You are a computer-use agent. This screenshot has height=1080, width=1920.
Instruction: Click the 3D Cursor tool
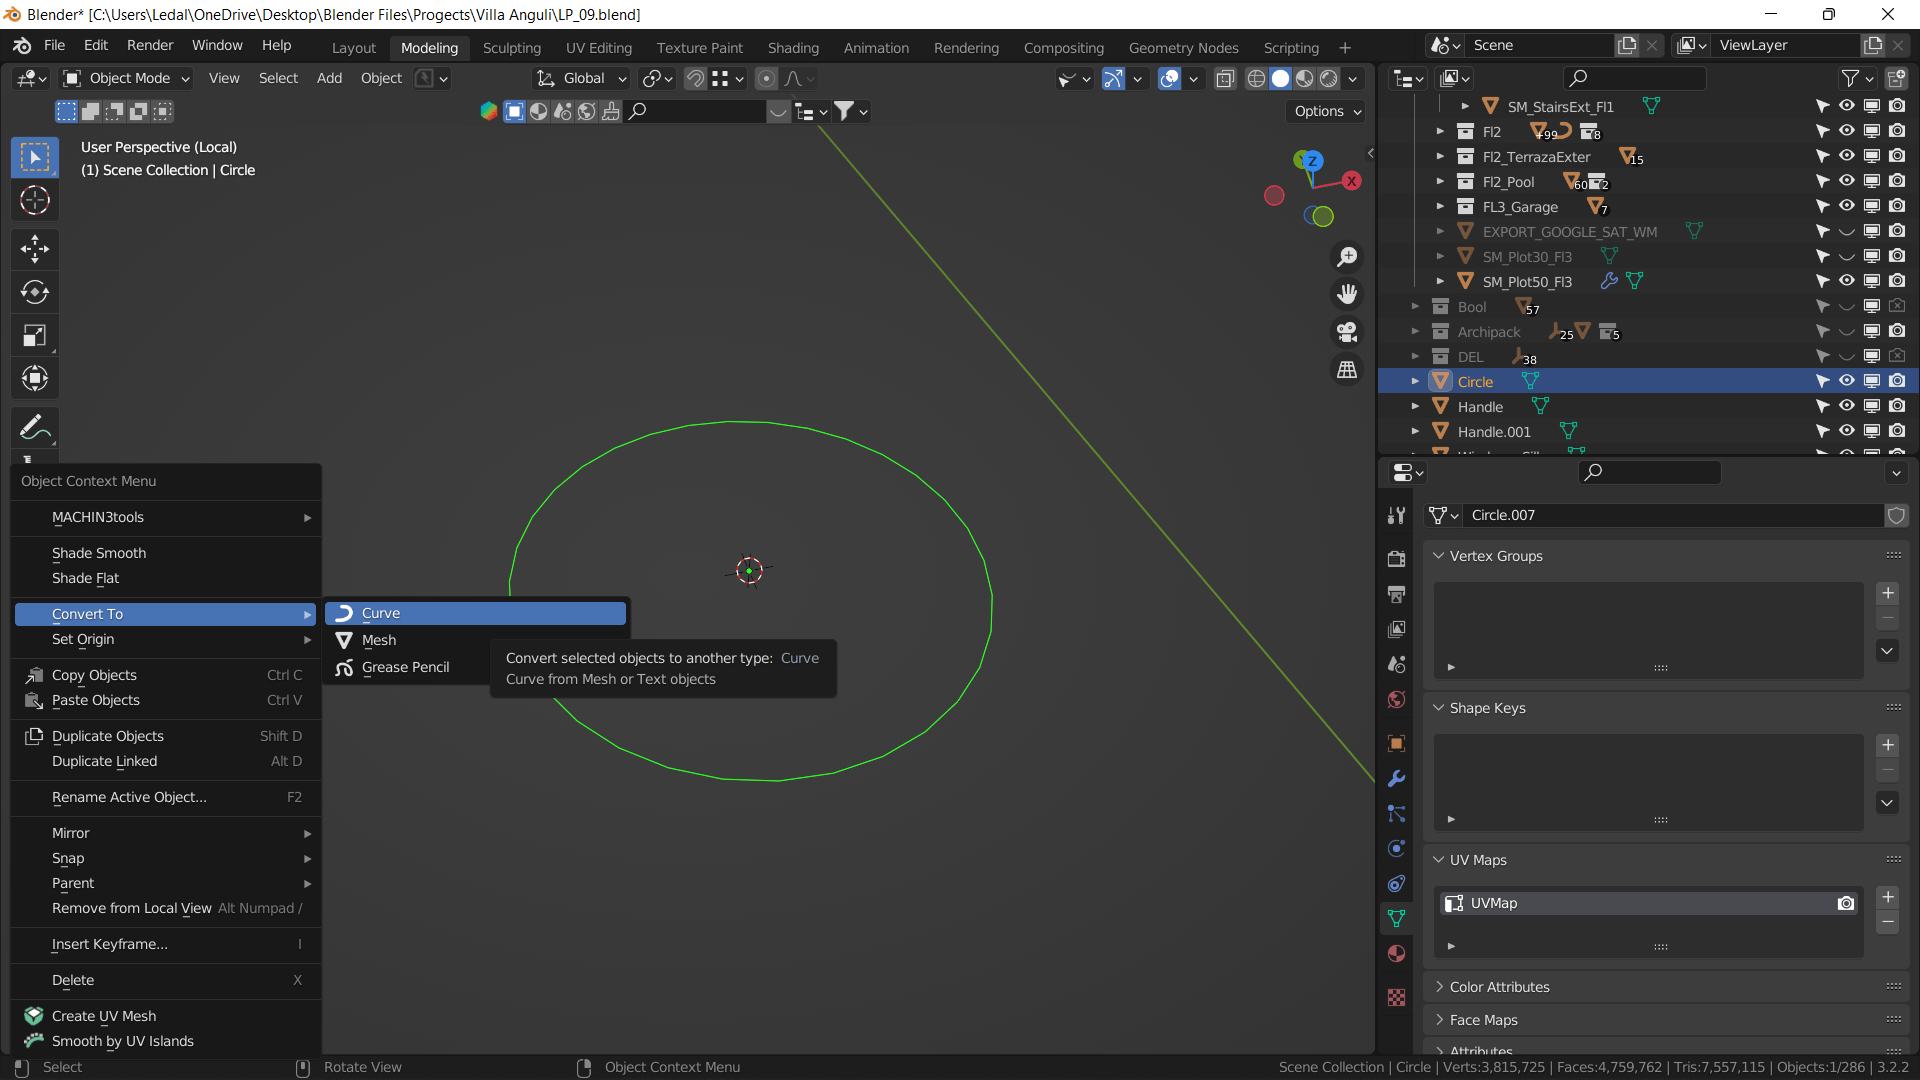[35, 200]
